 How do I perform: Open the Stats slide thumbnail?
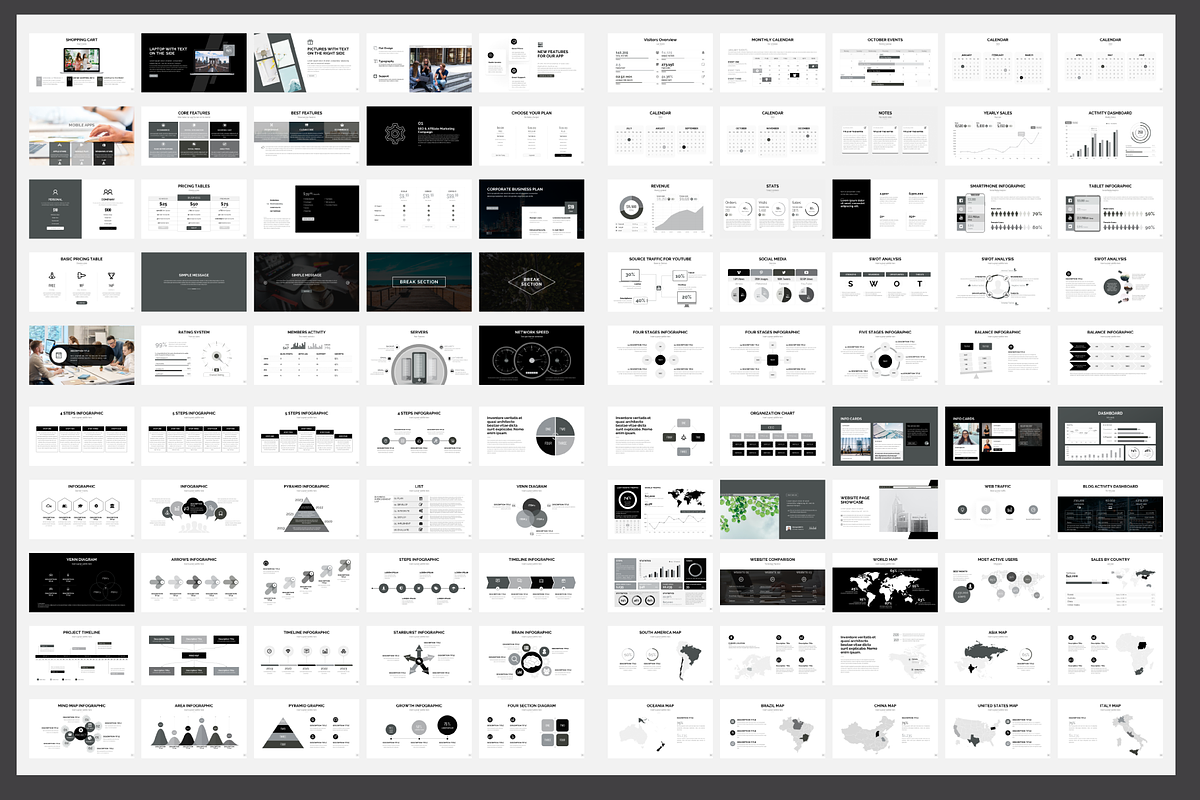[772, 209]
